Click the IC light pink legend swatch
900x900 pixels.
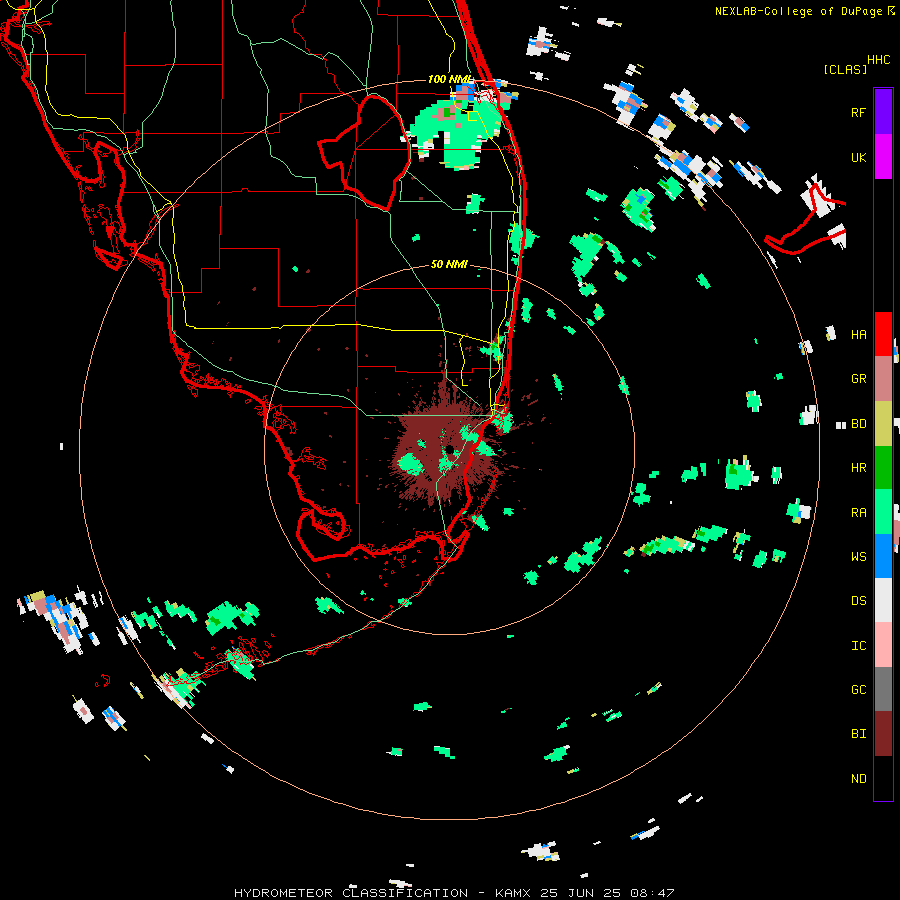click(x=883, y=645)
